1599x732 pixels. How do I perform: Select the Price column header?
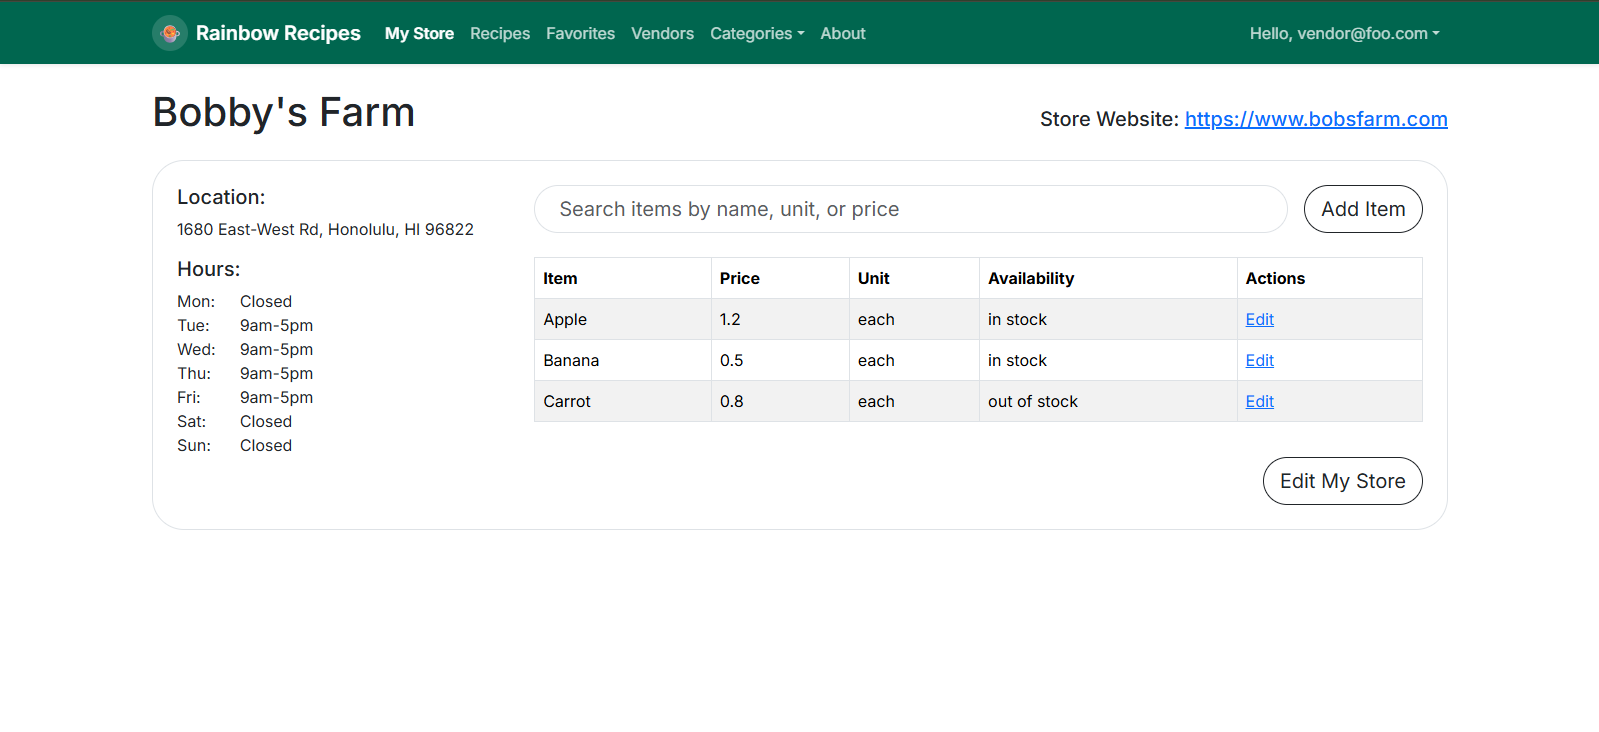point(739,278)
